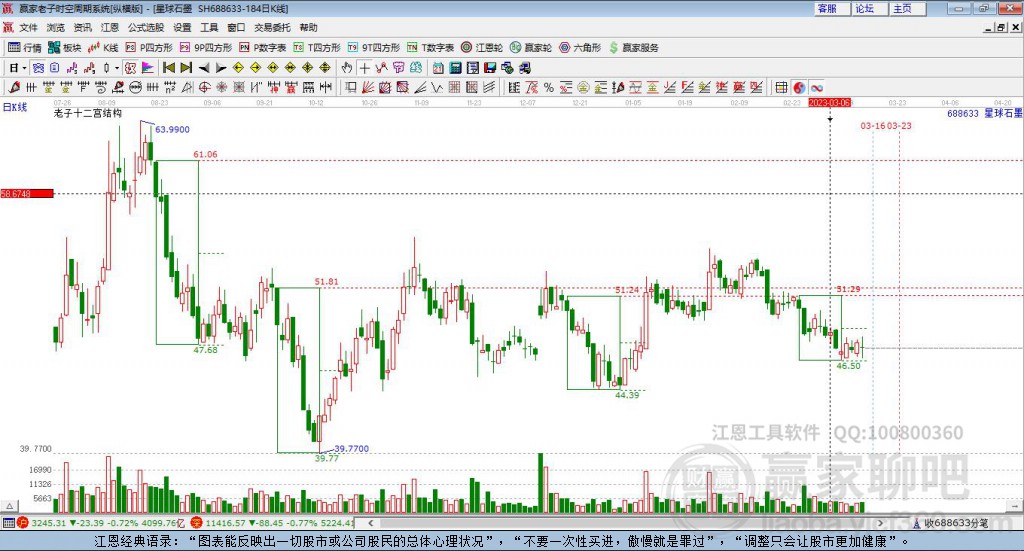Step back with the black left arrow
The width and height of the screenshot is (1024, 551).
click(x=204, y=68)
